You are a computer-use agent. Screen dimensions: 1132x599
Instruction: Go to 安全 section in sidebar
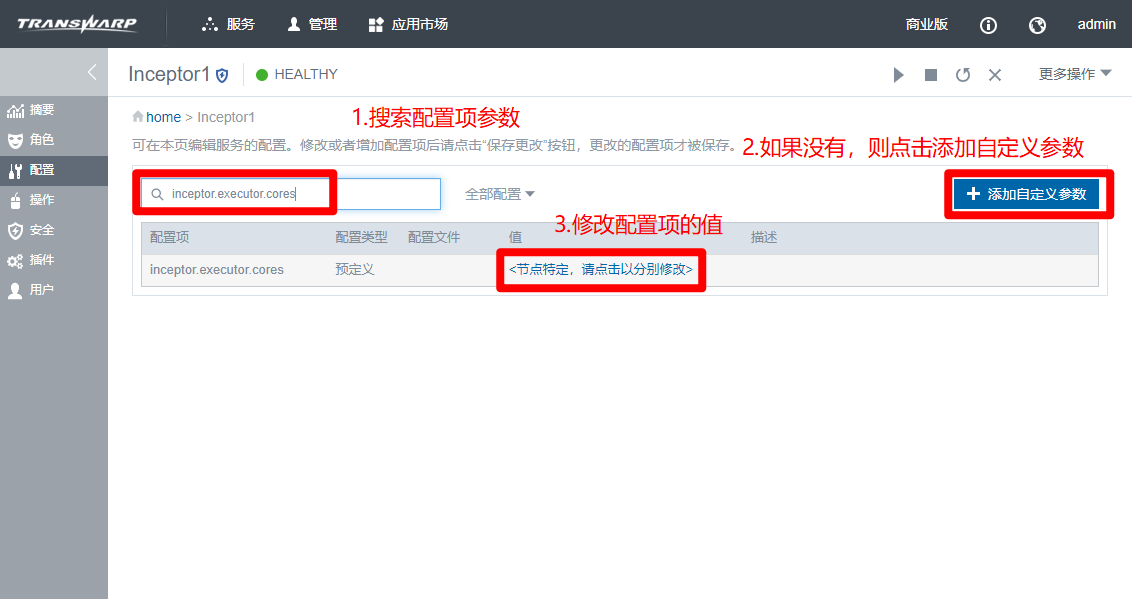coord(41,230)
